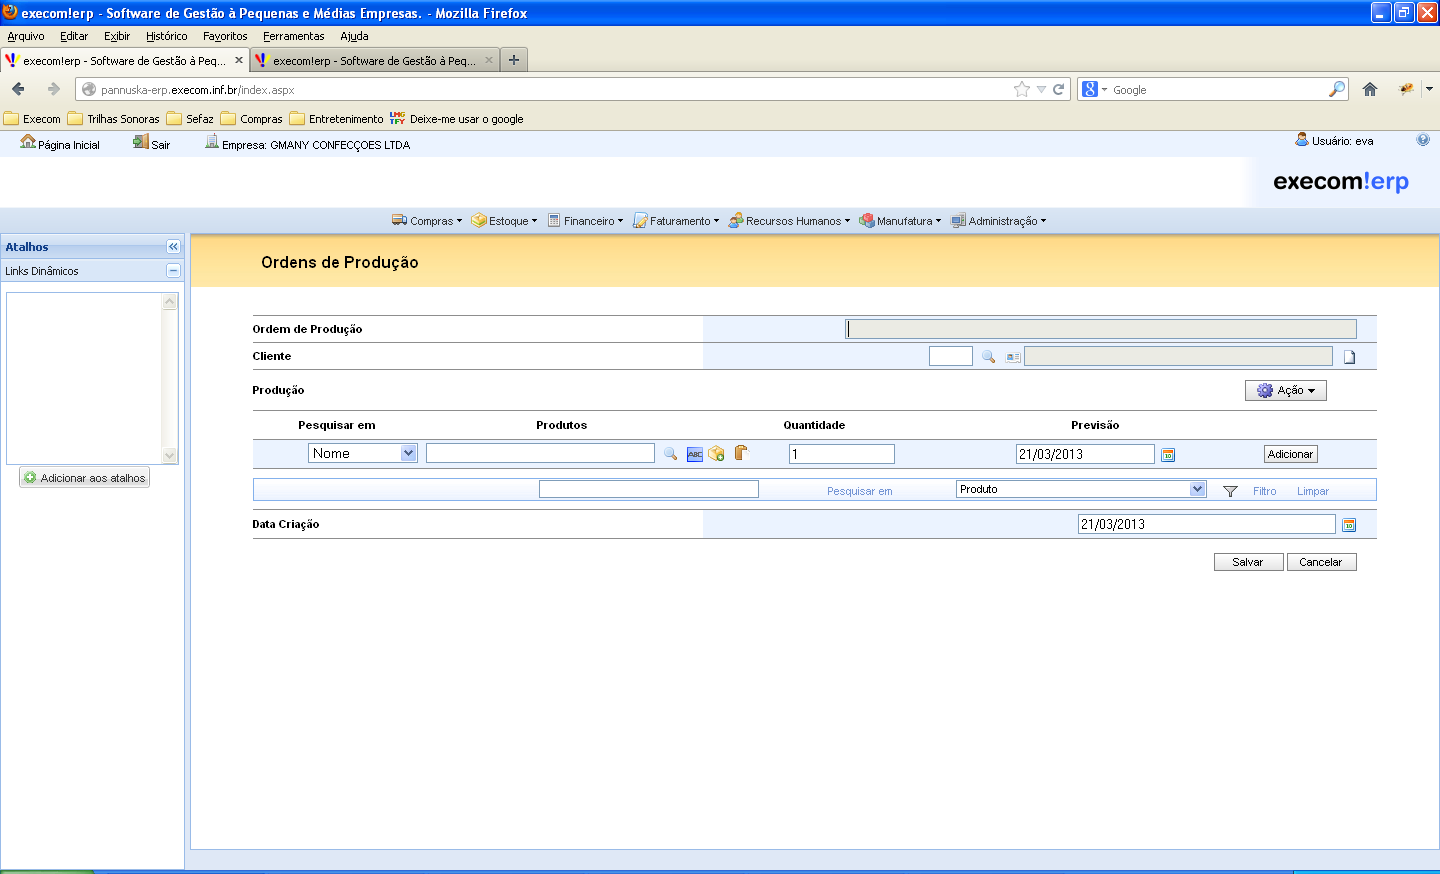The image size is (1440, 874).
Task: Open the Faturamento menu dropdown
Action: tap(676, 221)
